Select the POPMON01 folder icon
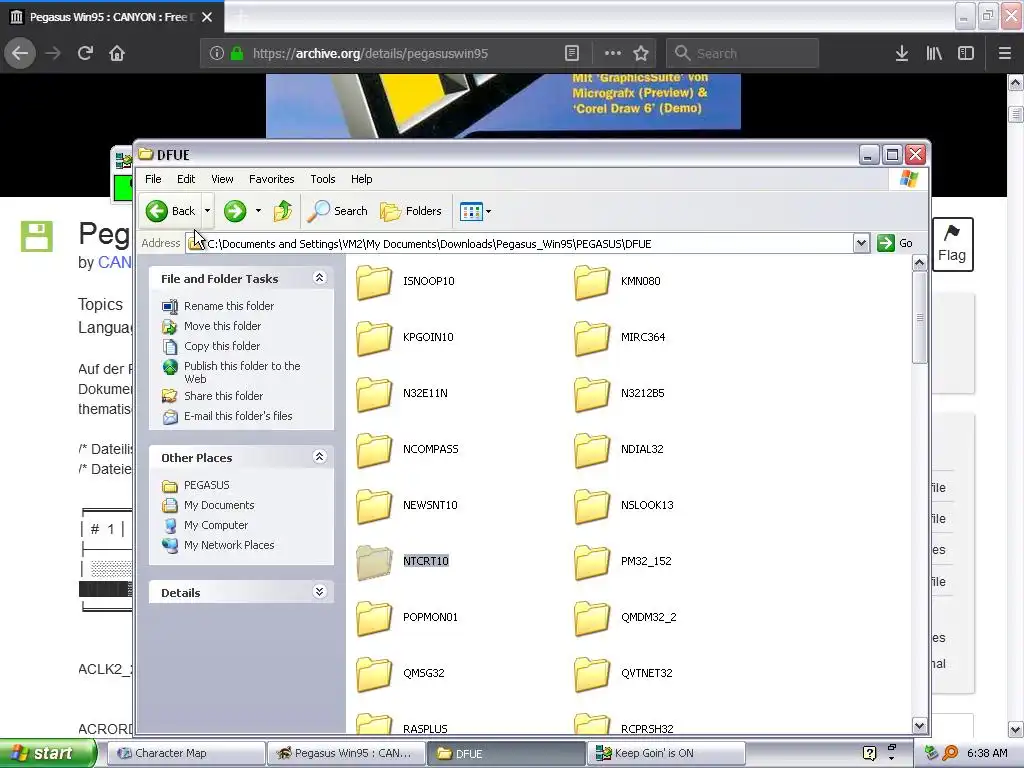Image resolution: width=1024 pixels, height=768 pixels. (x=374, y=618)
